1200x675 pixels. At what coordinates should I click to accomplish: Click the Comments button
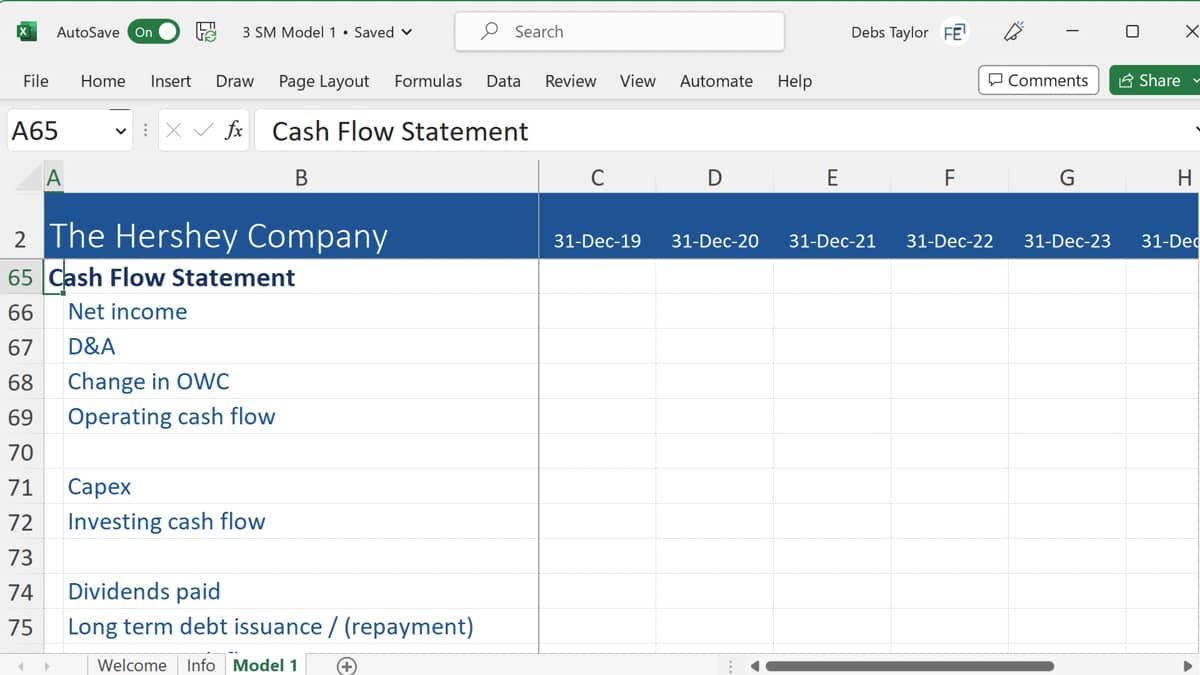(1038, 80)
